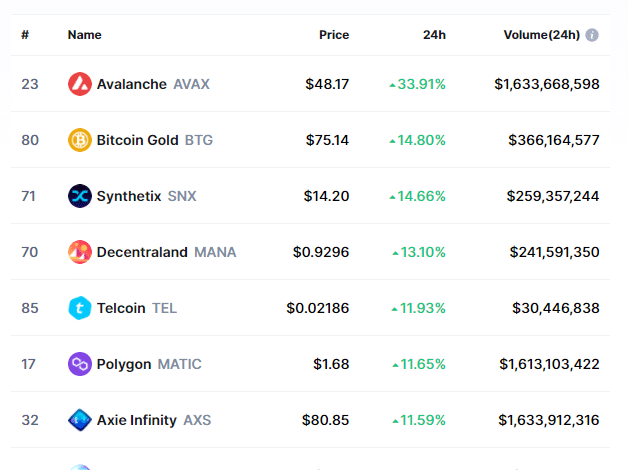628x470 pixels.
Task: Open the Polygon MATIC coin link
Action: click(x=148, y=364)
